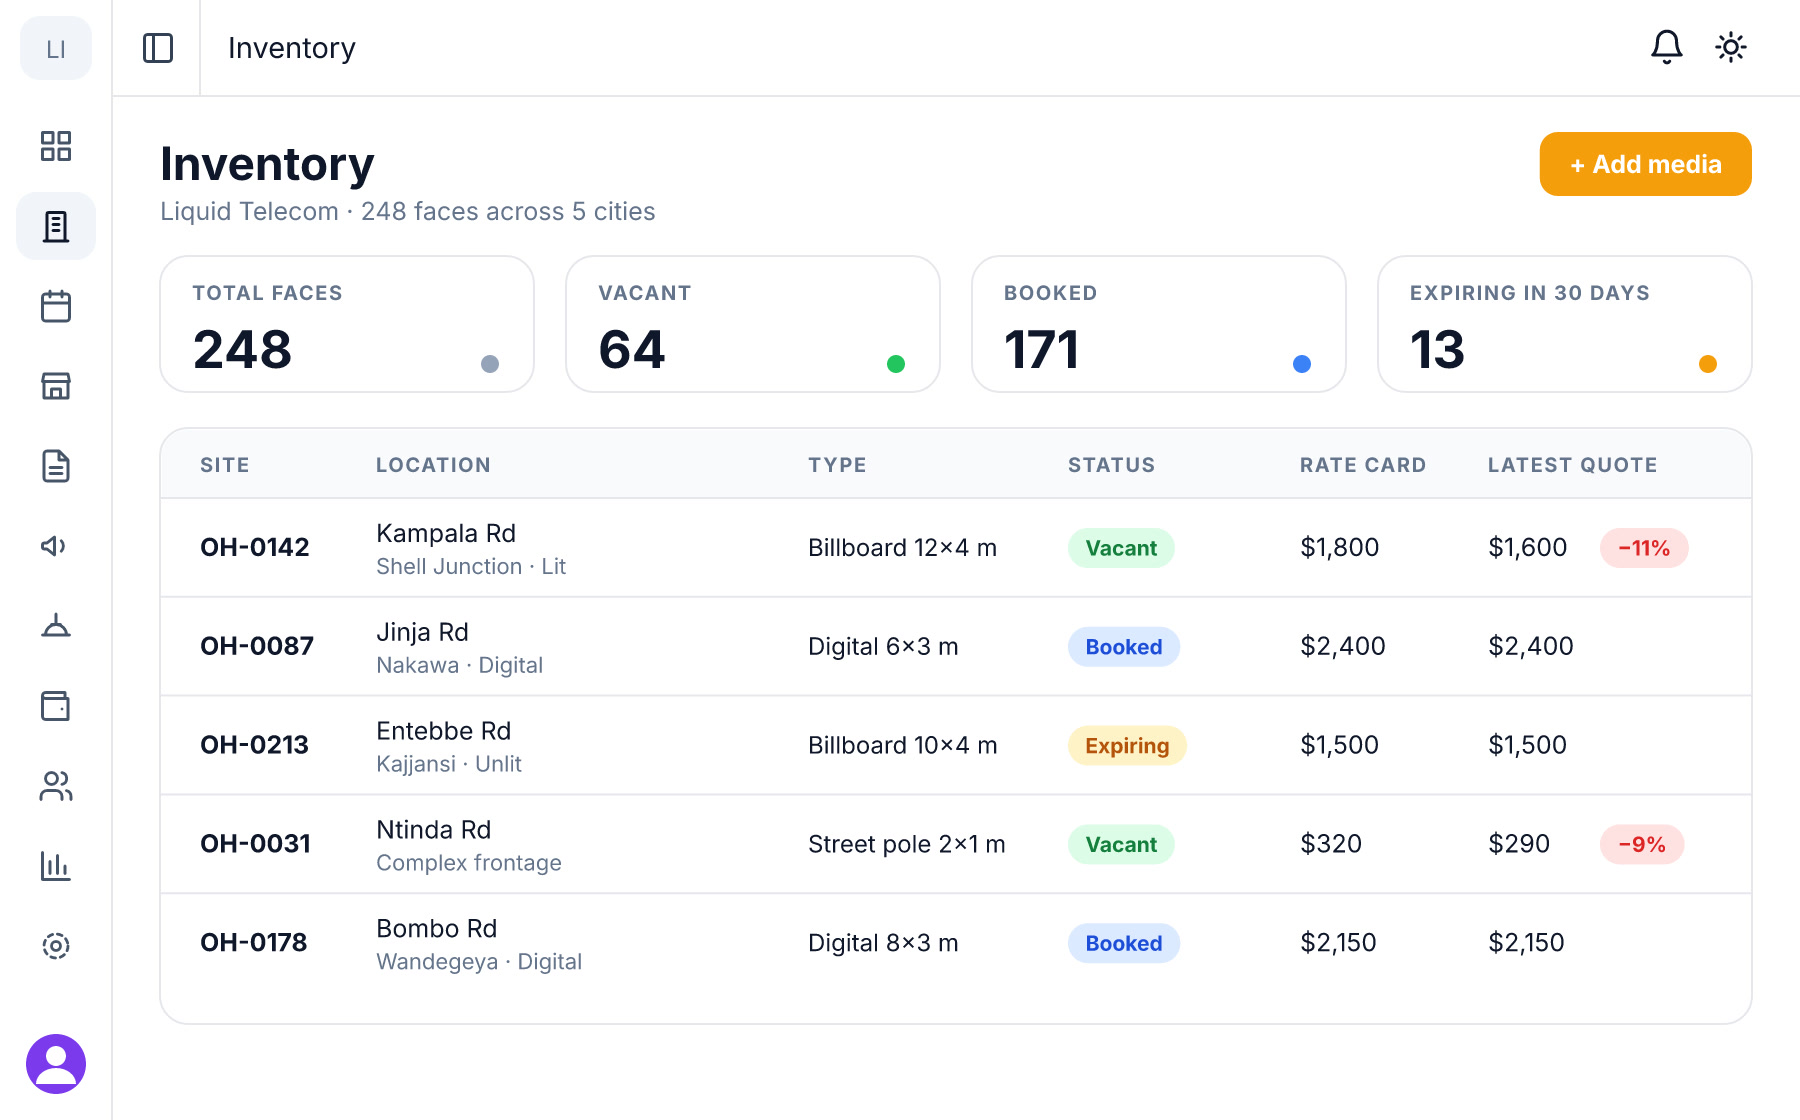Select site OH-0031
The height and width of the screenshot is (1120, 1800).
(x=256, y=844)
